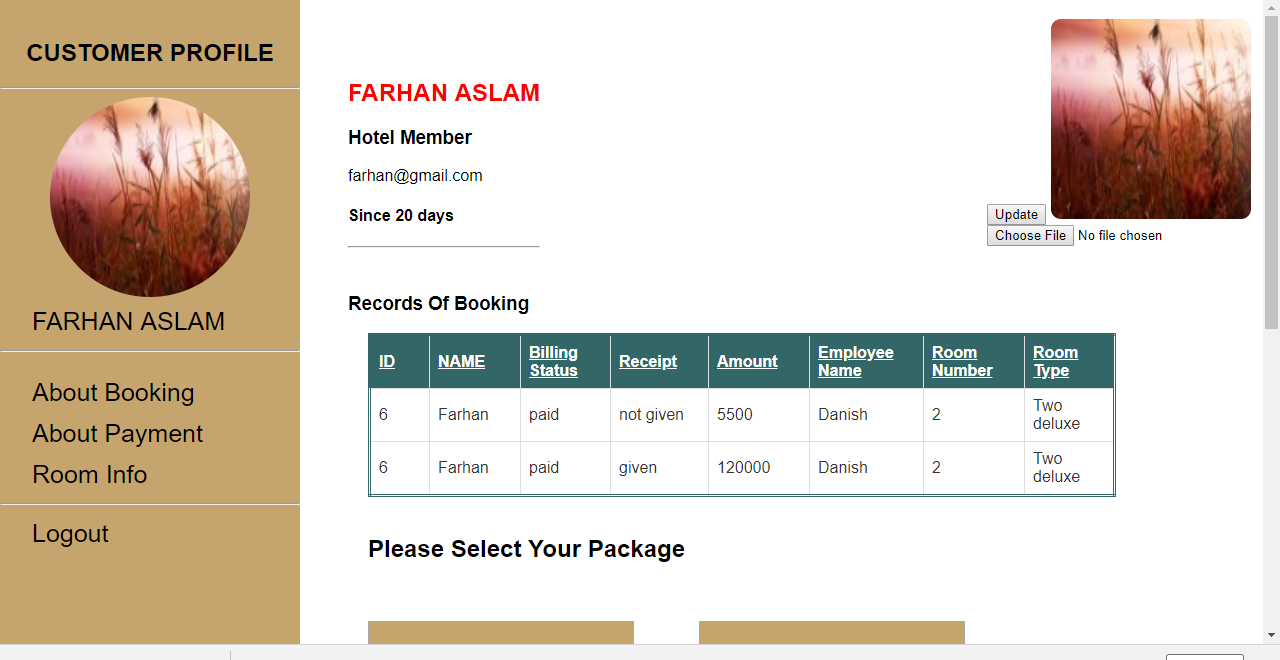Viewport: 1280px width, 660px height.
Task: Select the Receipt column header
Action: point(647,362)
